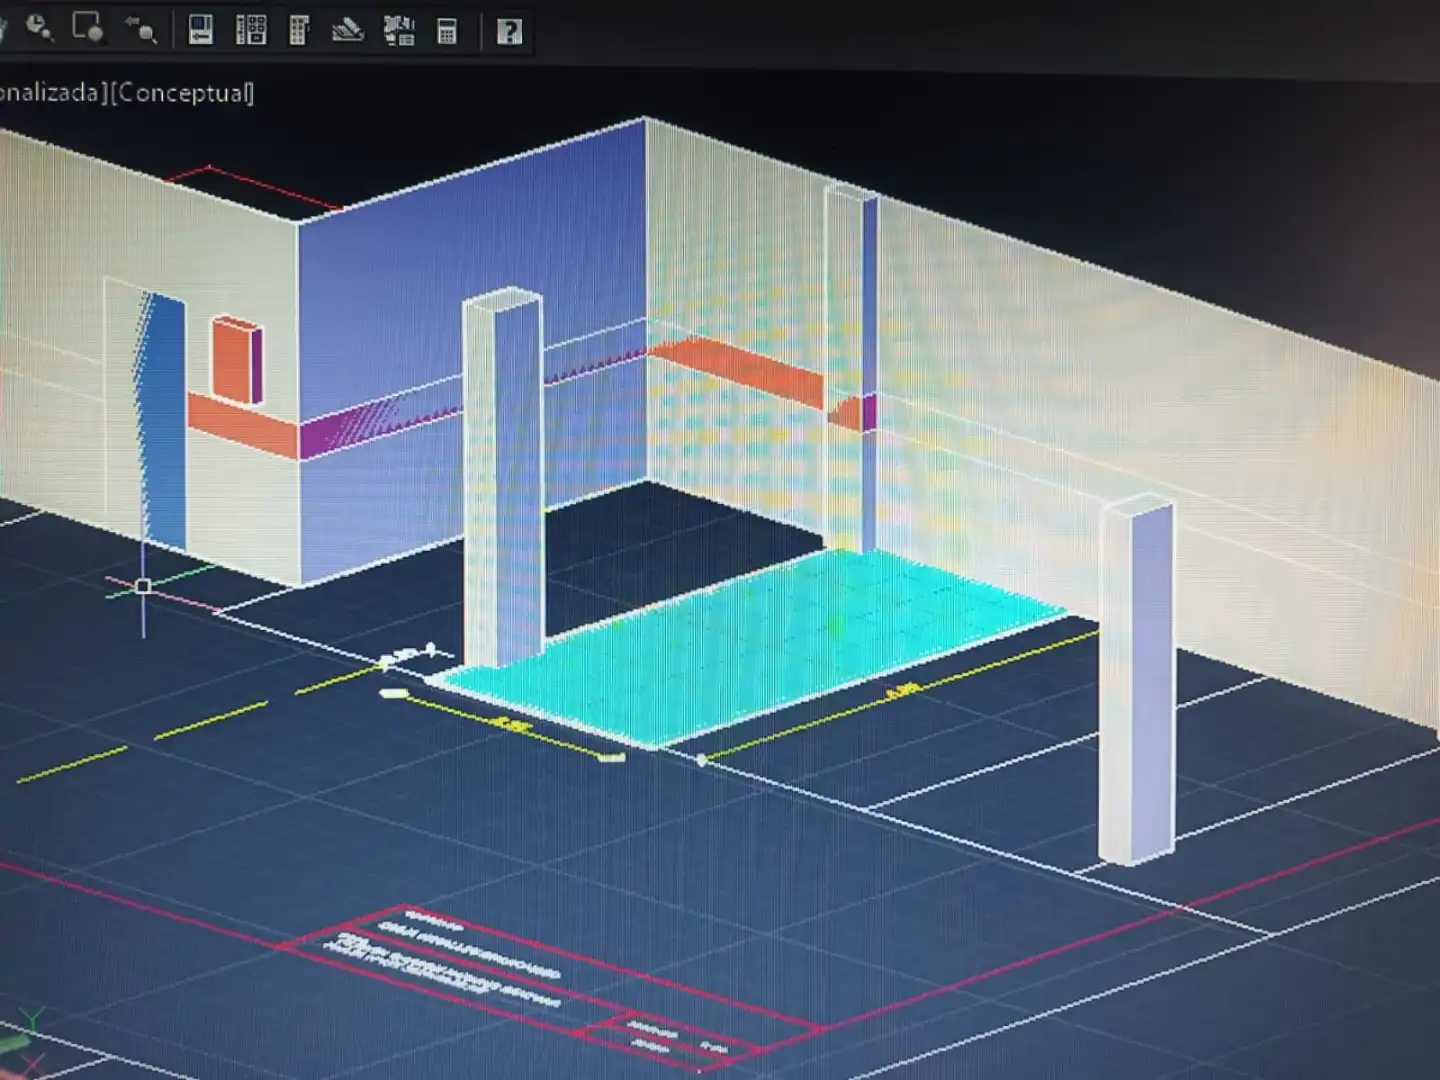Open the Markup Set Manager icon
The height and width of the screenshot is (1080, 1440).
click(399, 30)
